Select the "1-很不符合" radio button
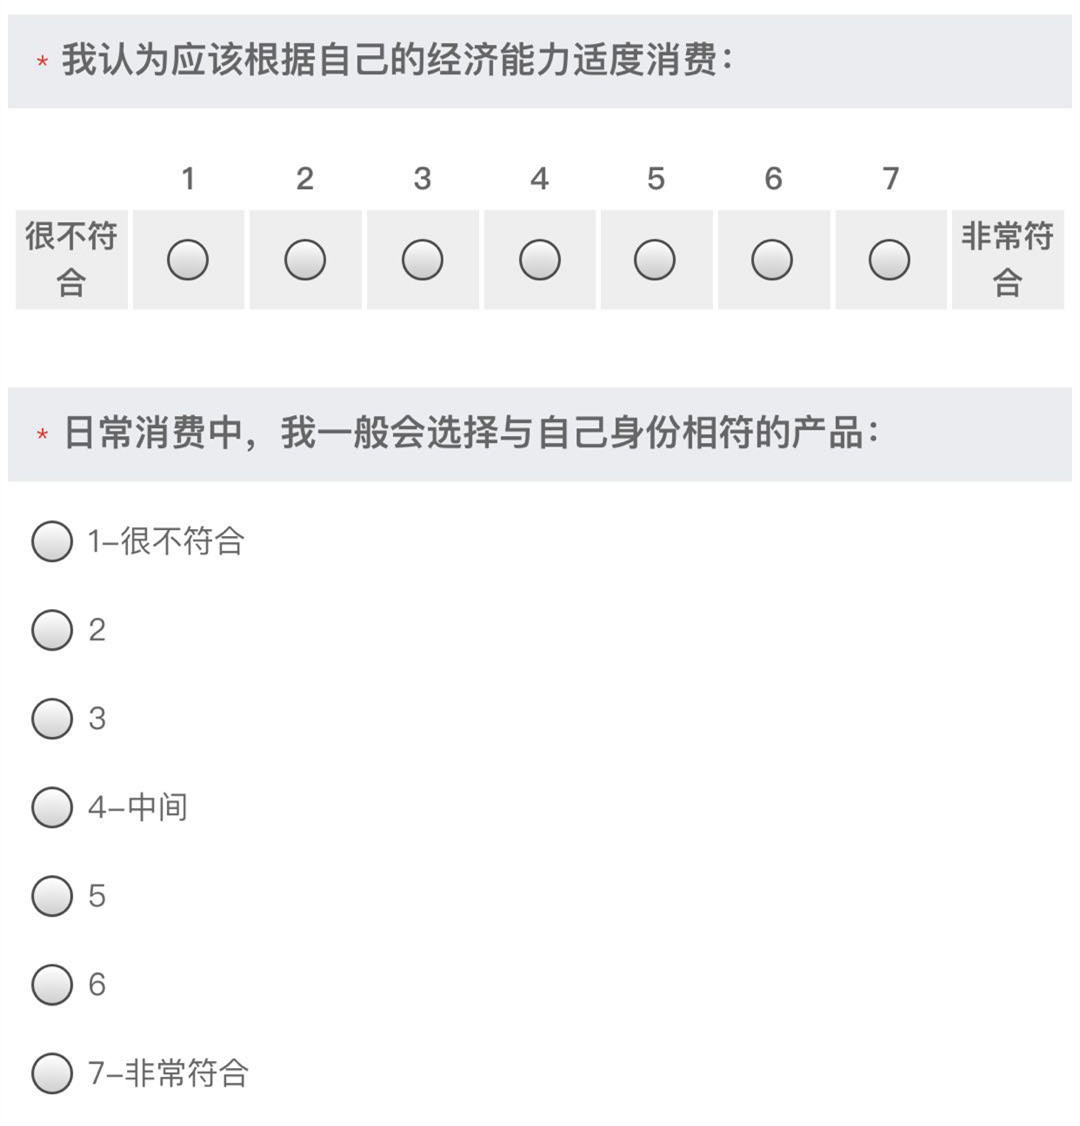 pyautogui.click(x=52, y=541)
